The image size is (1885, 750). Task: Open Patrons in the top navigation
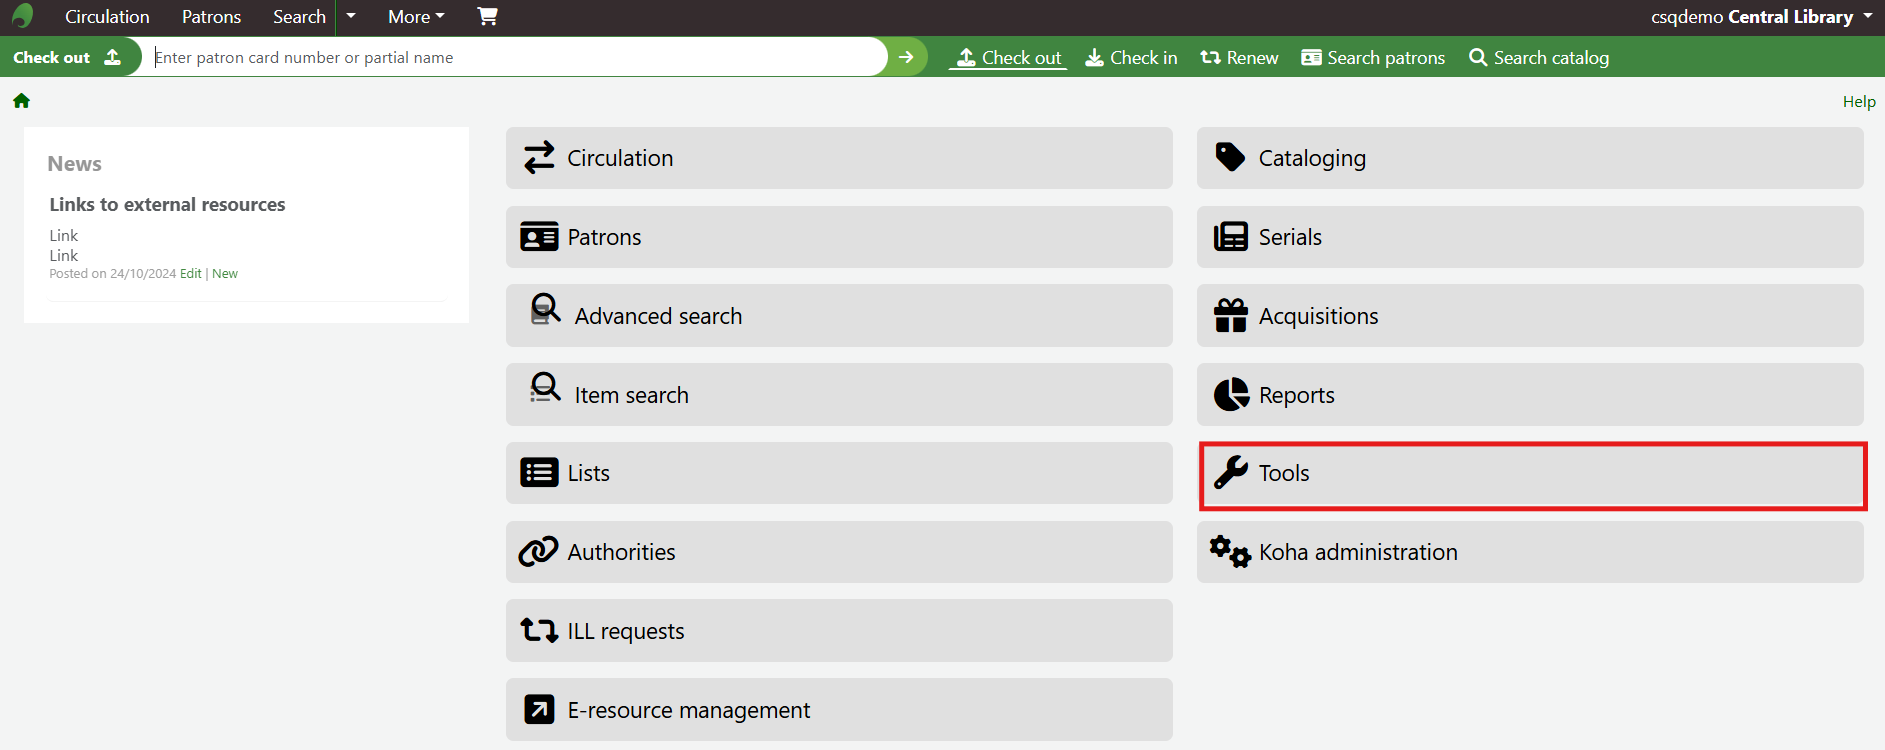coord(211,16)
